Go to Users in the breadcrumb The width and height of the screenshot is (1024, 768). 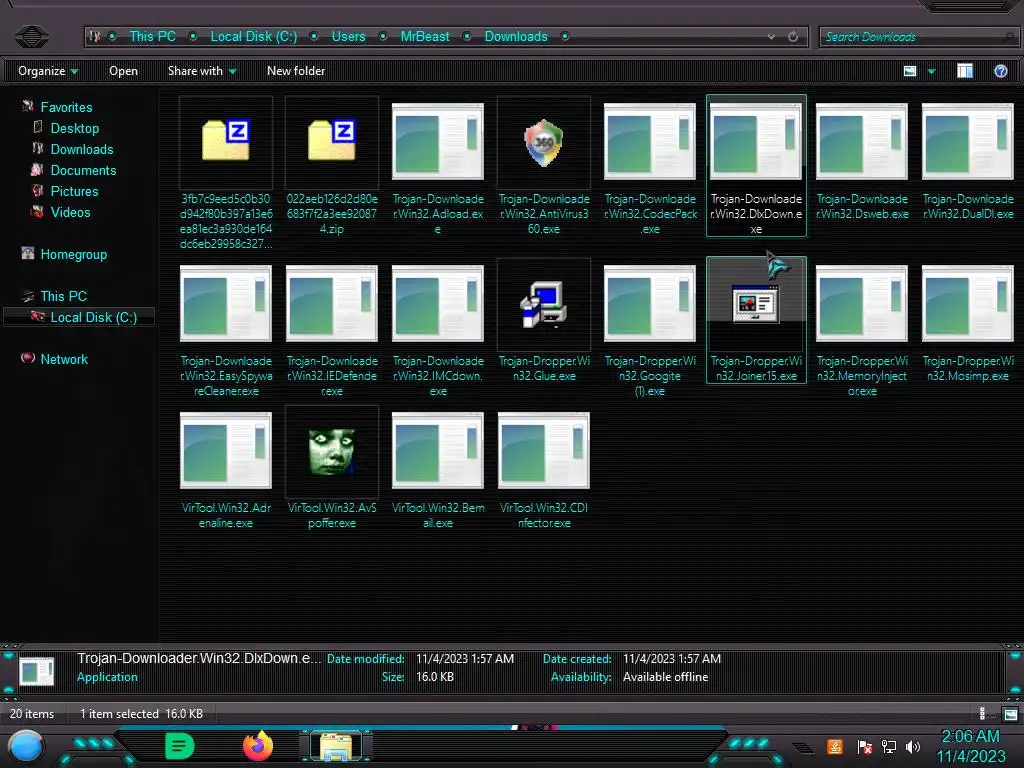(348, 37)
